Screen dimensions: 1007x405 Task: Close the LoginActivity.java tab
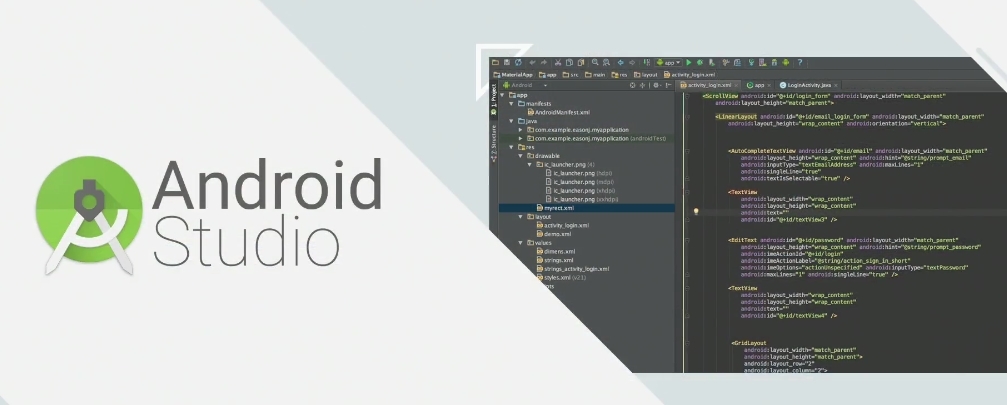point(837,85)
